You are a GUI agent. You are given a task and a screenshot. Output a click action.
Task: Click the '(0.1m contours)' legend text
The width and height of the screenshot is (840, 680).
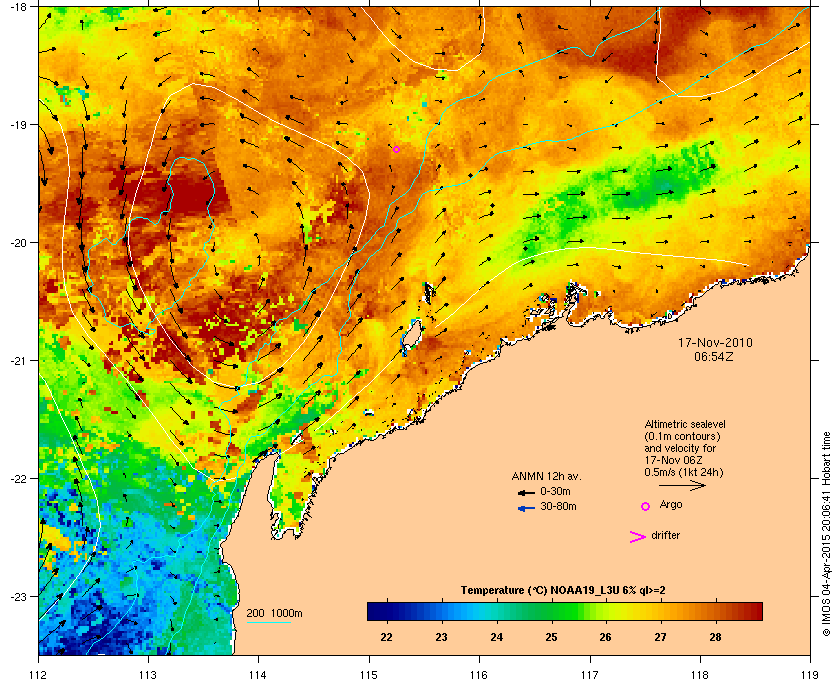682,436
